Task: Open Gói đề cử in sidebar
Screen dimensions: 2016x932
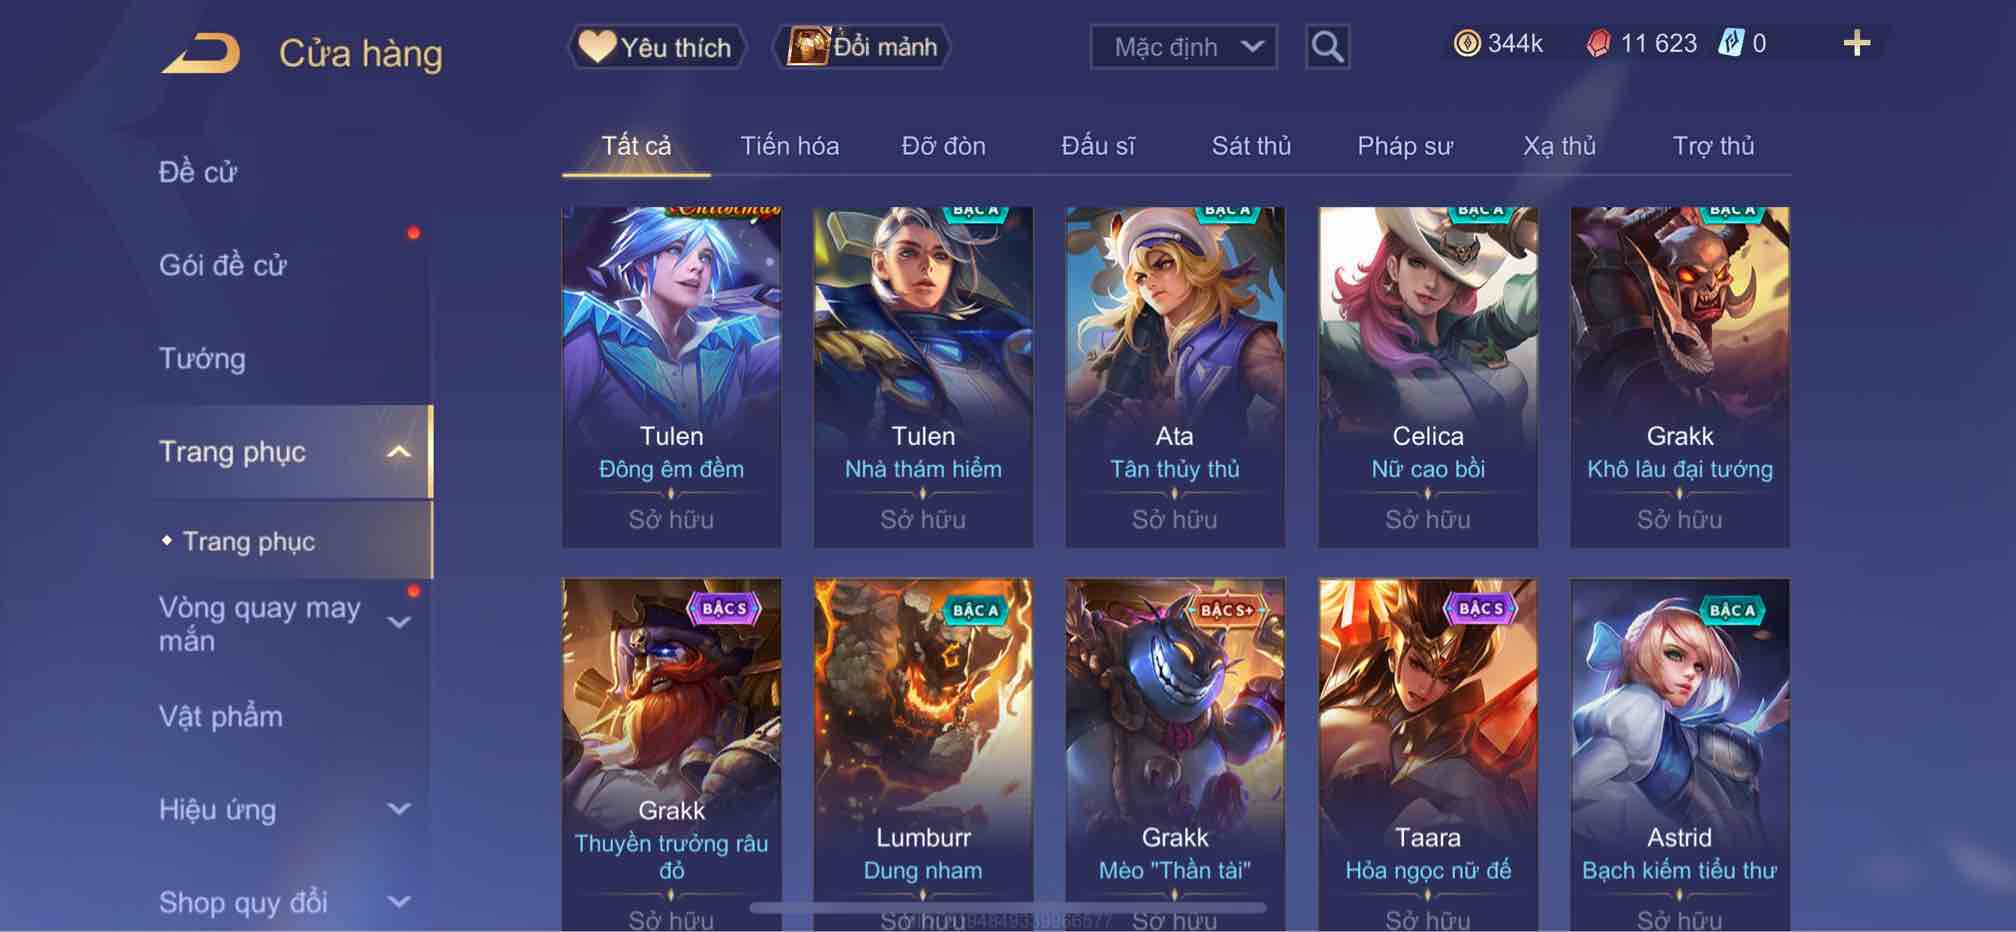Action: pos(222,265)
